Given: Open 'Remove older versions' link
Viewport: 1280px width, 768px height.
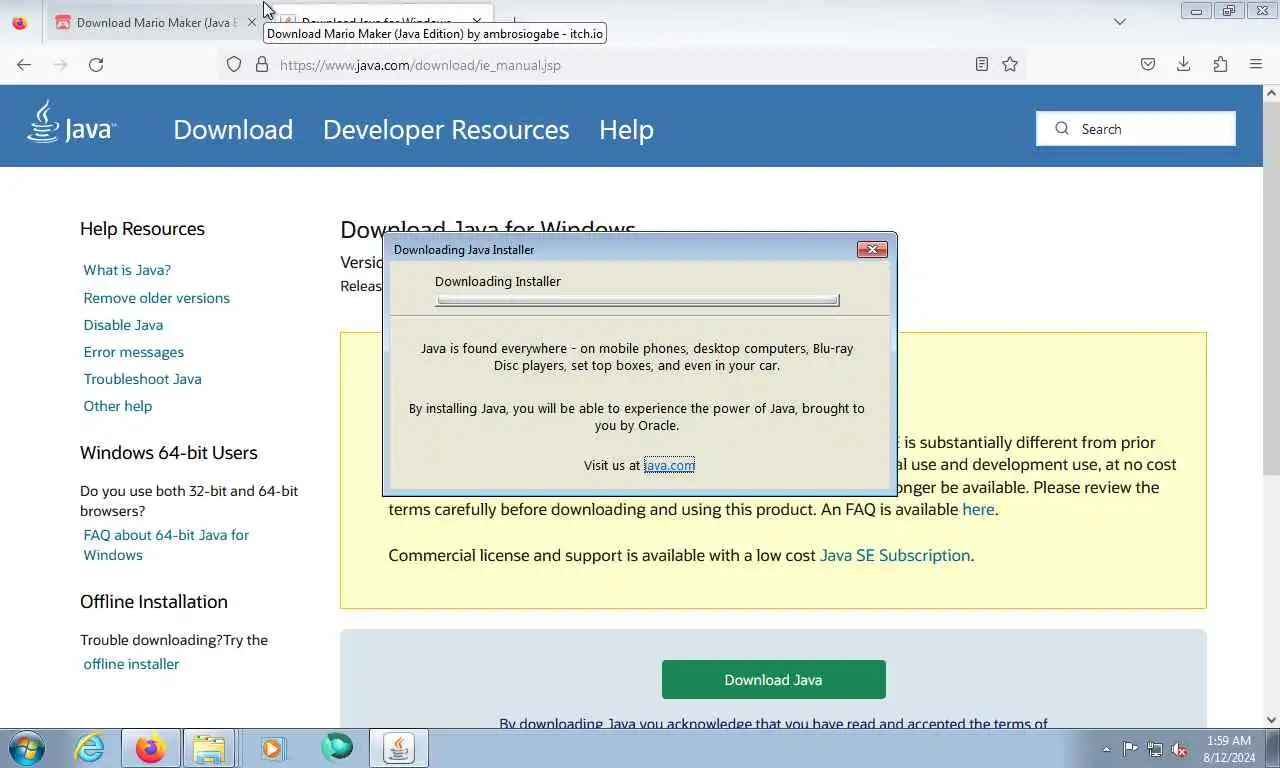Looking at the screenshot, I should point(157,298).
